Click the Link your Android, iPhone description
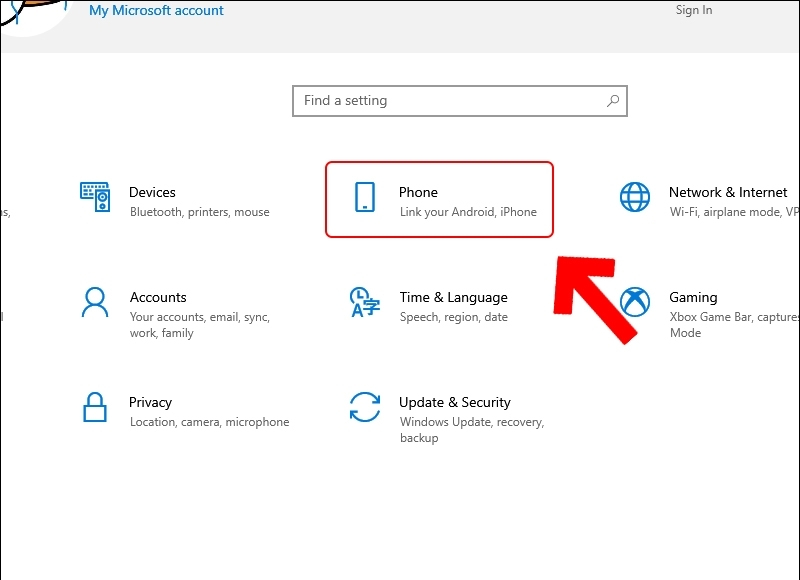This screenshot has height=580, width=800. 468,212
